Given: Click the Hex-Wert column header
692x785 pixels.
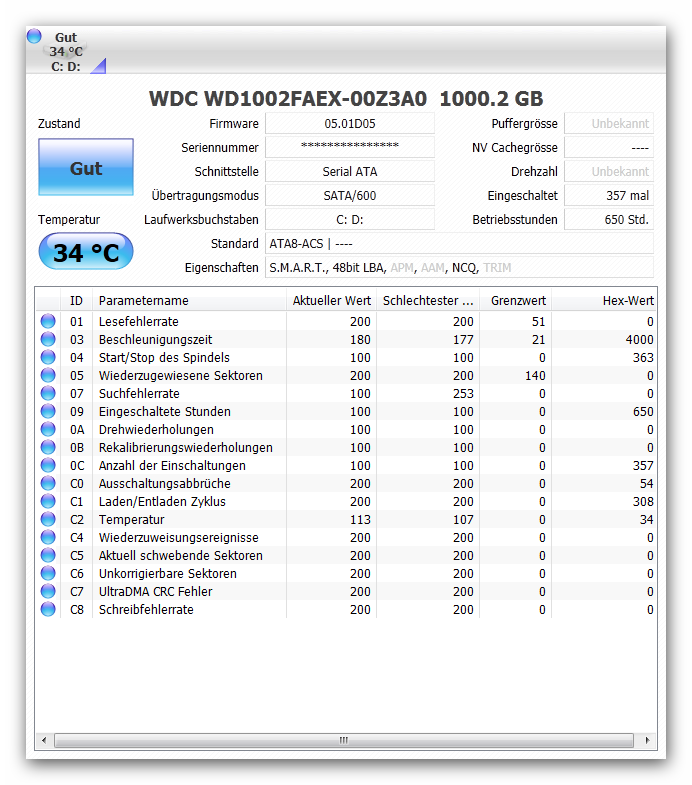Looking at the screenshot, I should (604, 300).
